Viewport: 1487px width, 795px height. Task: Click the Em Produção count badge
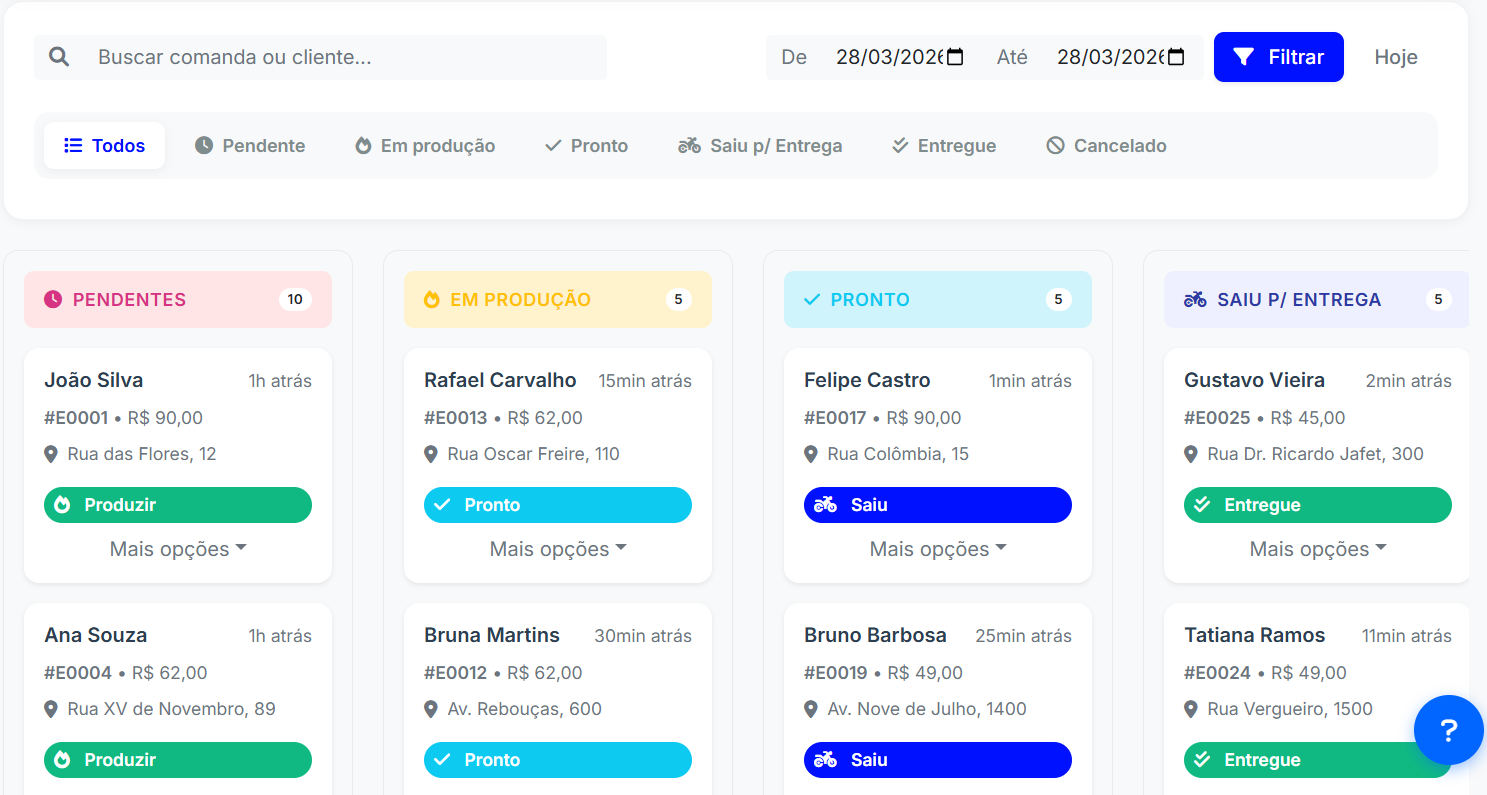tap(678, 299)
